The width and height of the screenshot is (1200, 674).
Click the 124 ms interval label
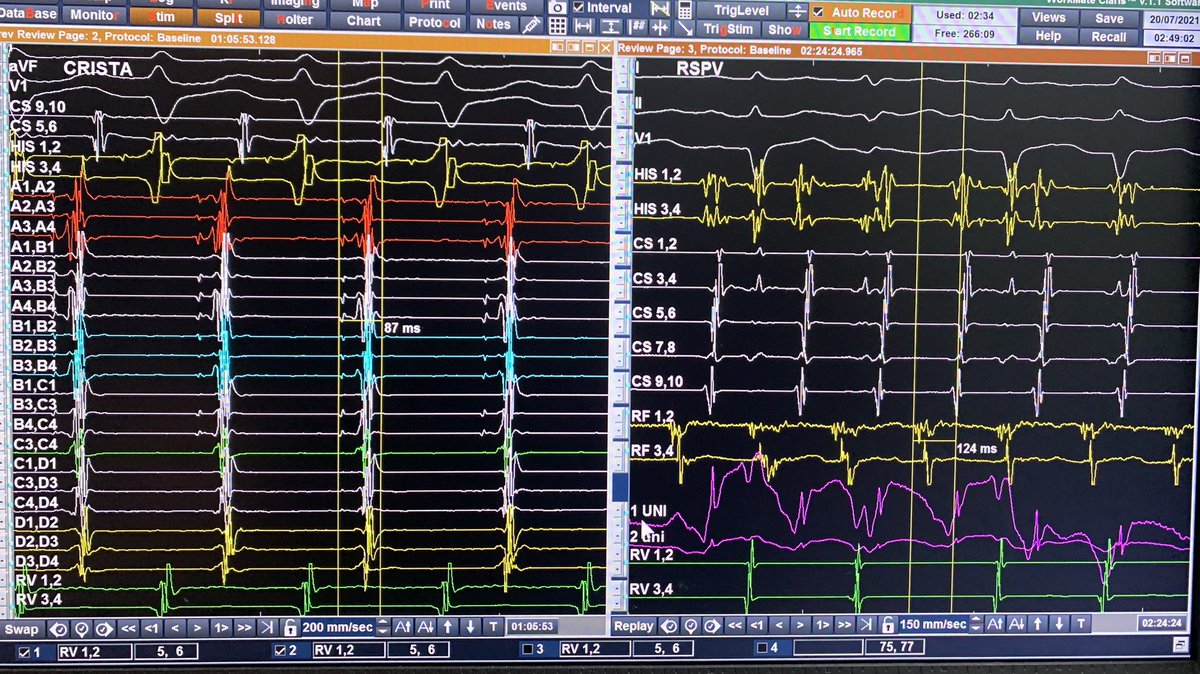tap(977, 450)
